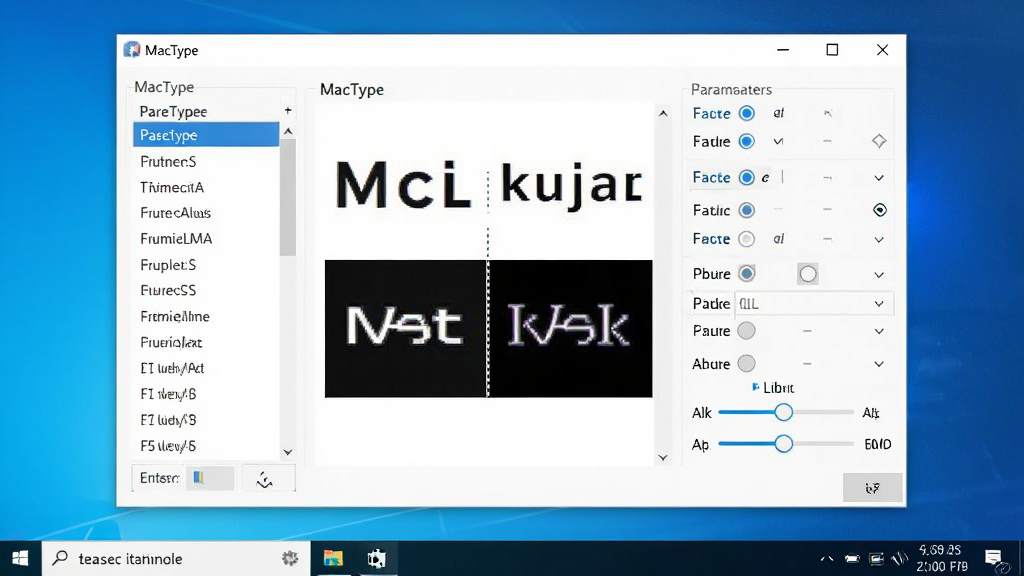Expand the chevron of the Facte 'c' row
The width and height of the screenshot is (1024, 576).
point(879,178)
